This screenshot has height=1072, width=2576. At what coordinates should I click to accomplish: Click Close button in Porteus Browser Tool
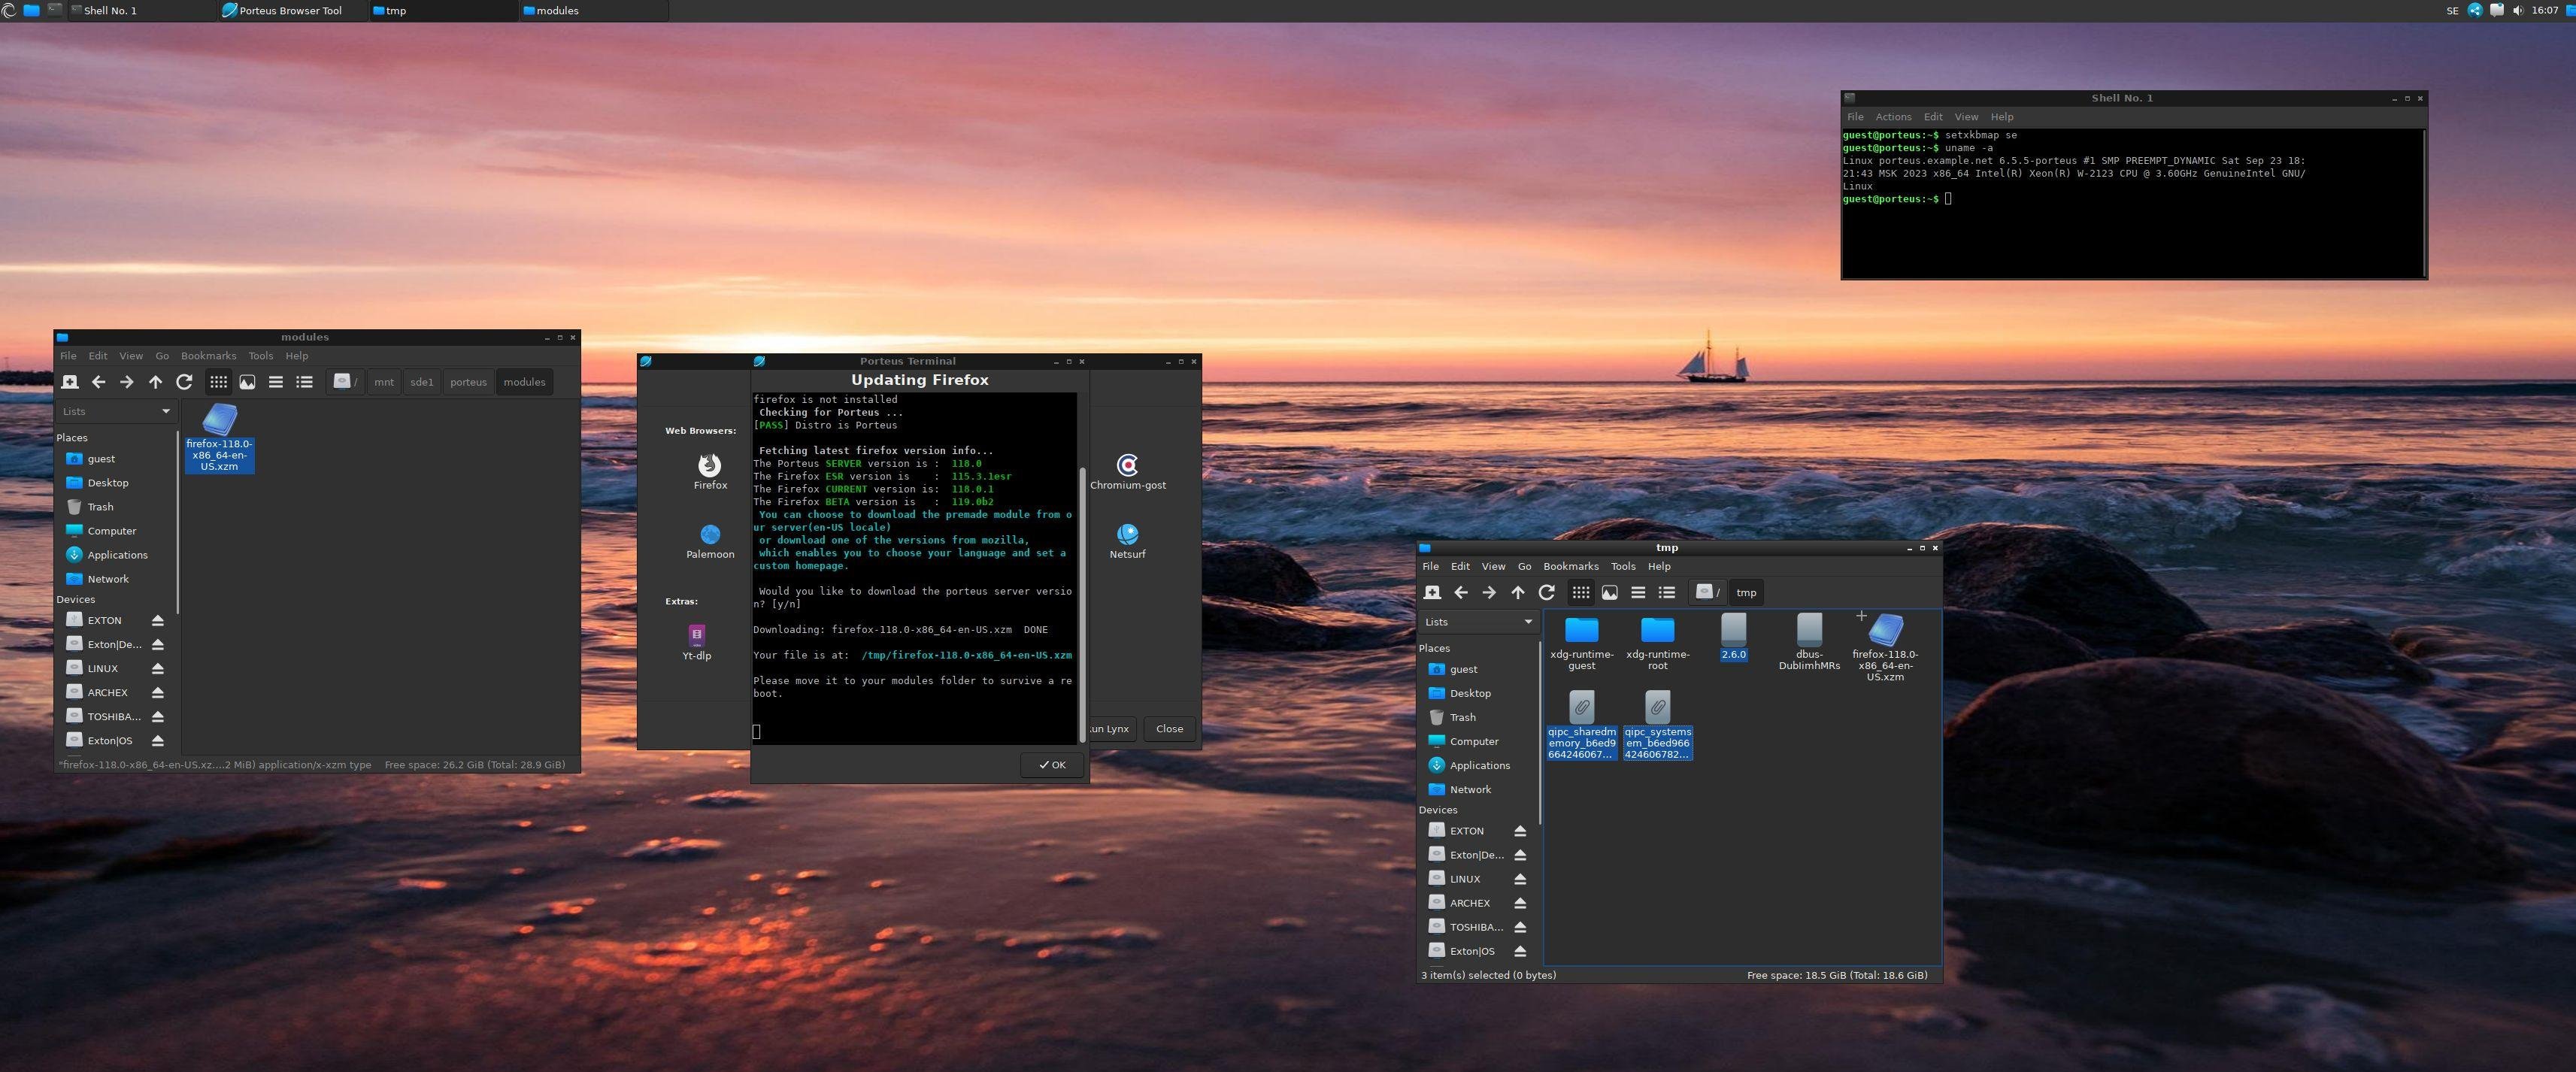[x=1169, y=729]
